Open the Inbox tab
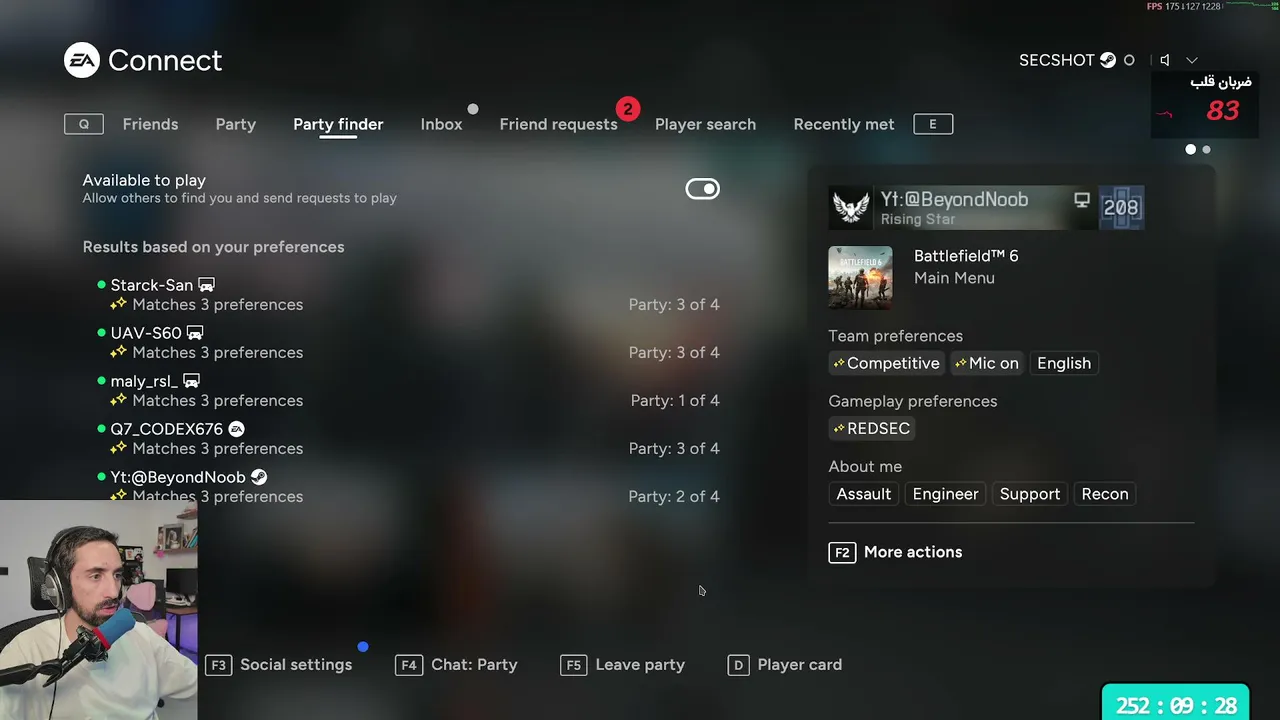This screenshot has width=1280, height=720. pyautogui.click(x=441, y=124)
